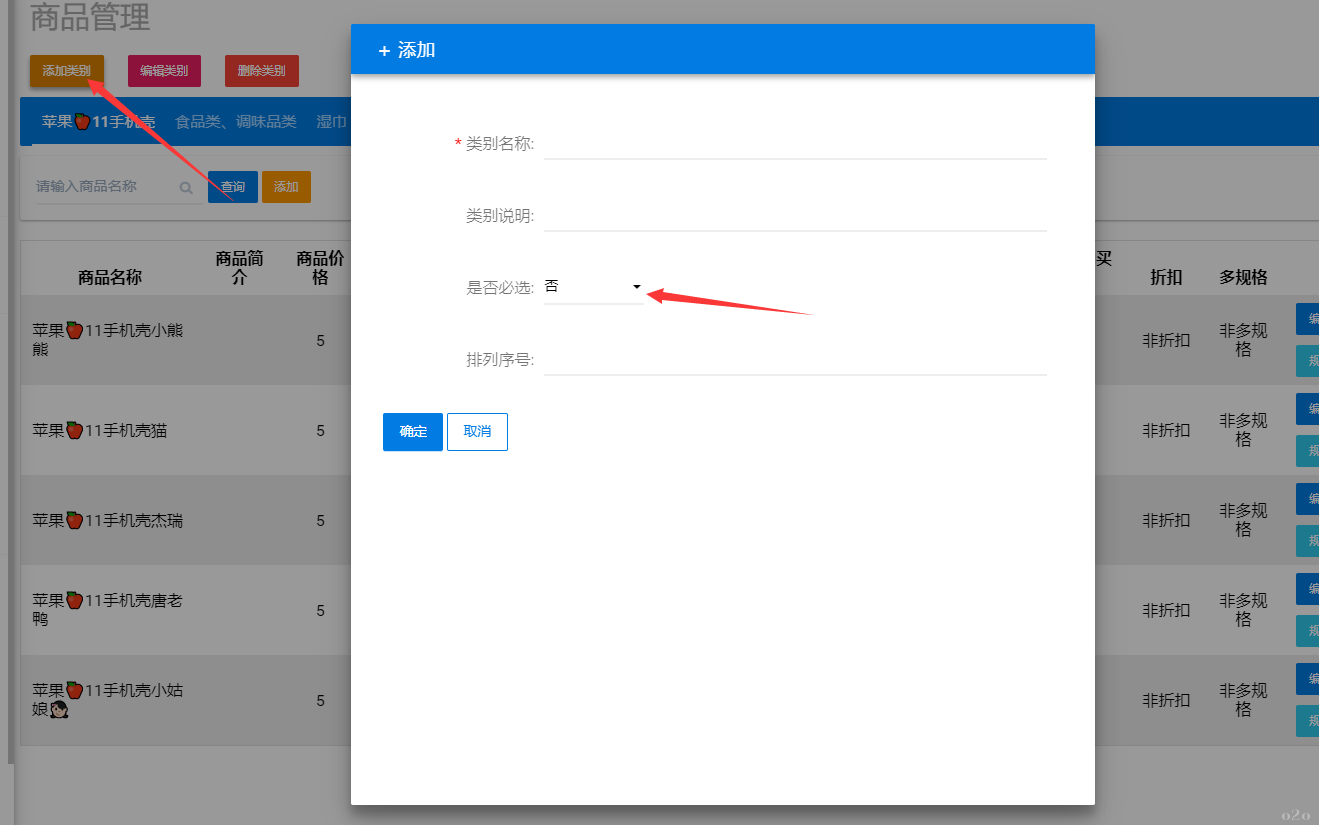Click the 请输入商品名称 search box
The height and width of the screenshot is (825, 1319).
tap(105, 187)
